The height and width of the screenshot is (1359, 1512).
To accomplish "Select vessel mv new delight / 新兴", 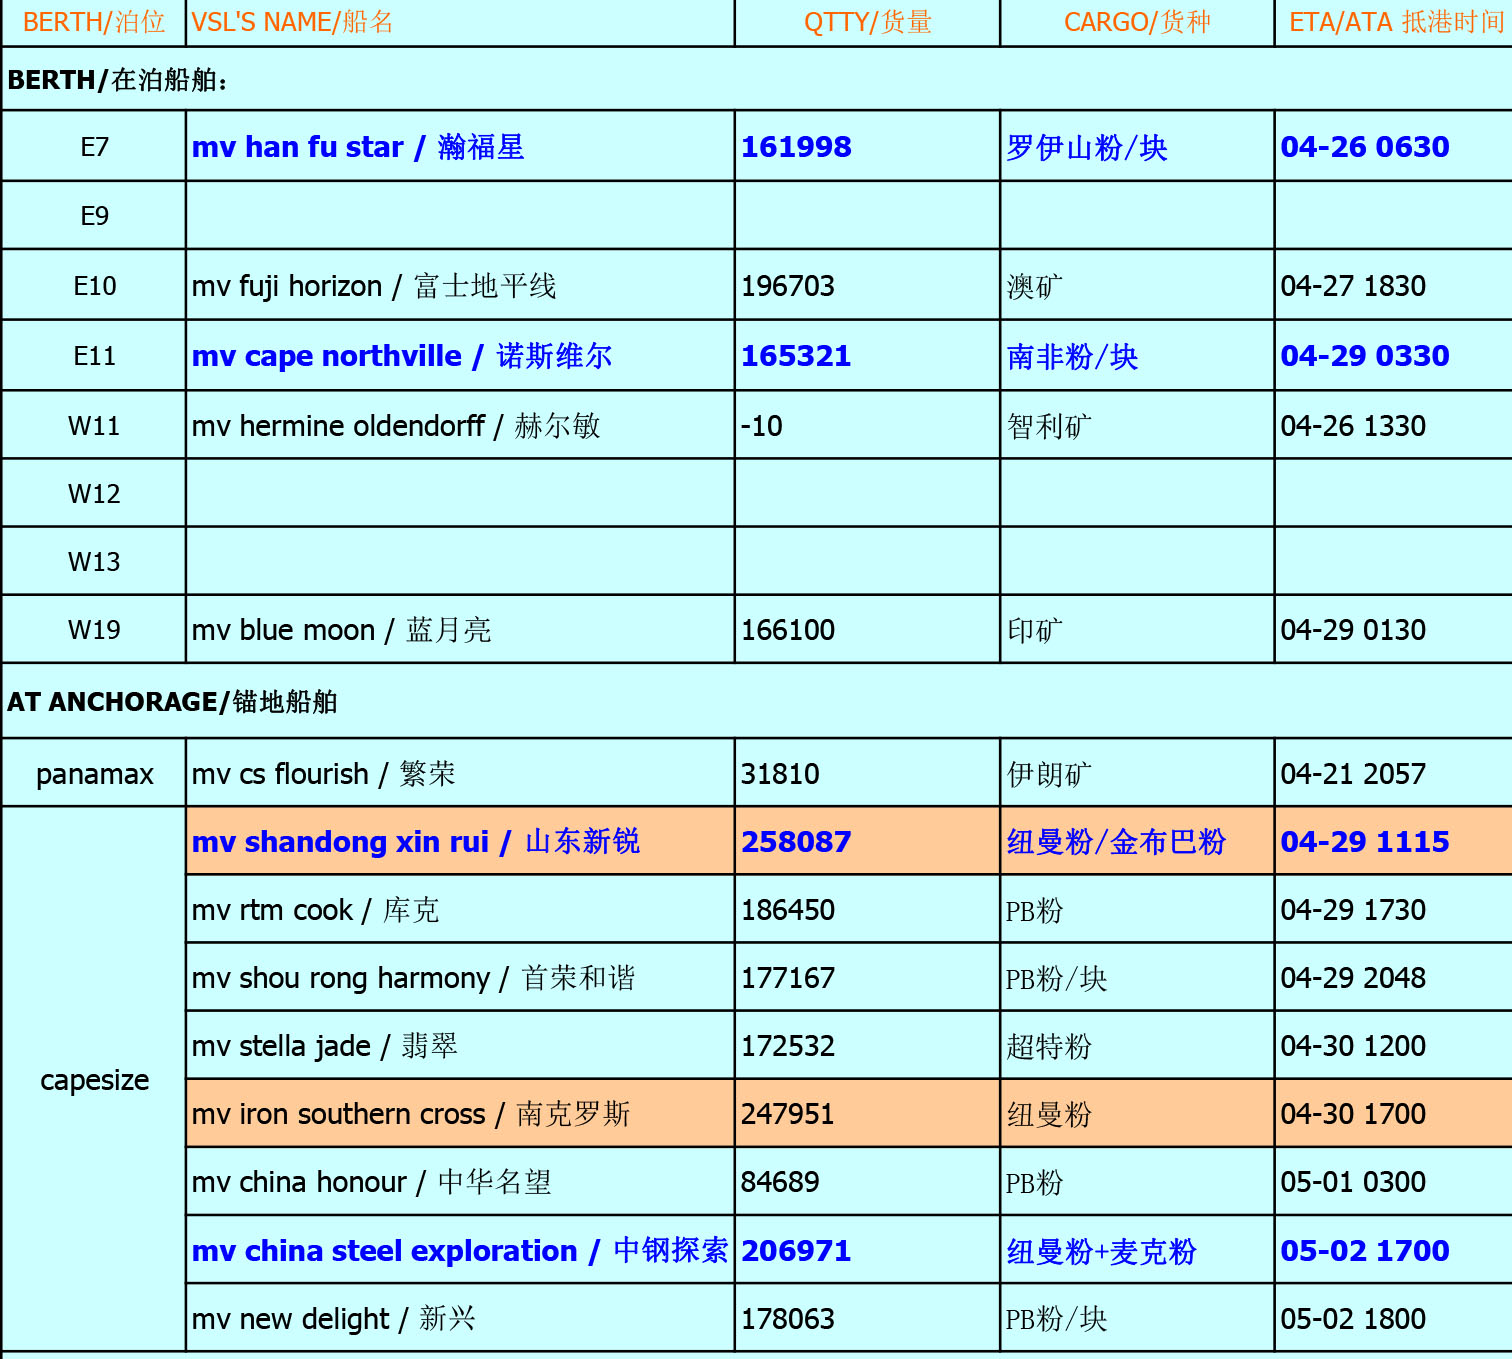I will click(x=460, y=1318).
